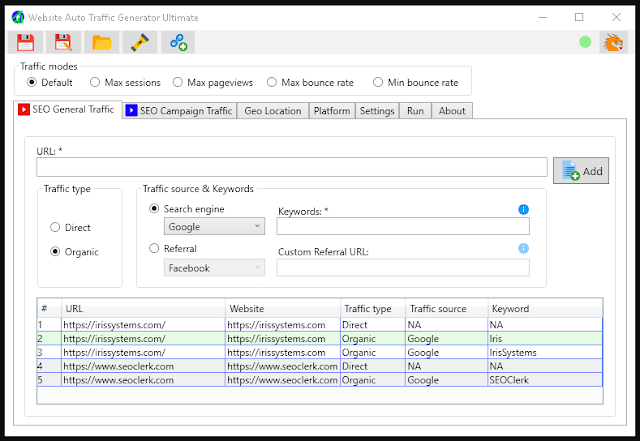
Task: Open the Settings tab
Action: tap(377, 111)
